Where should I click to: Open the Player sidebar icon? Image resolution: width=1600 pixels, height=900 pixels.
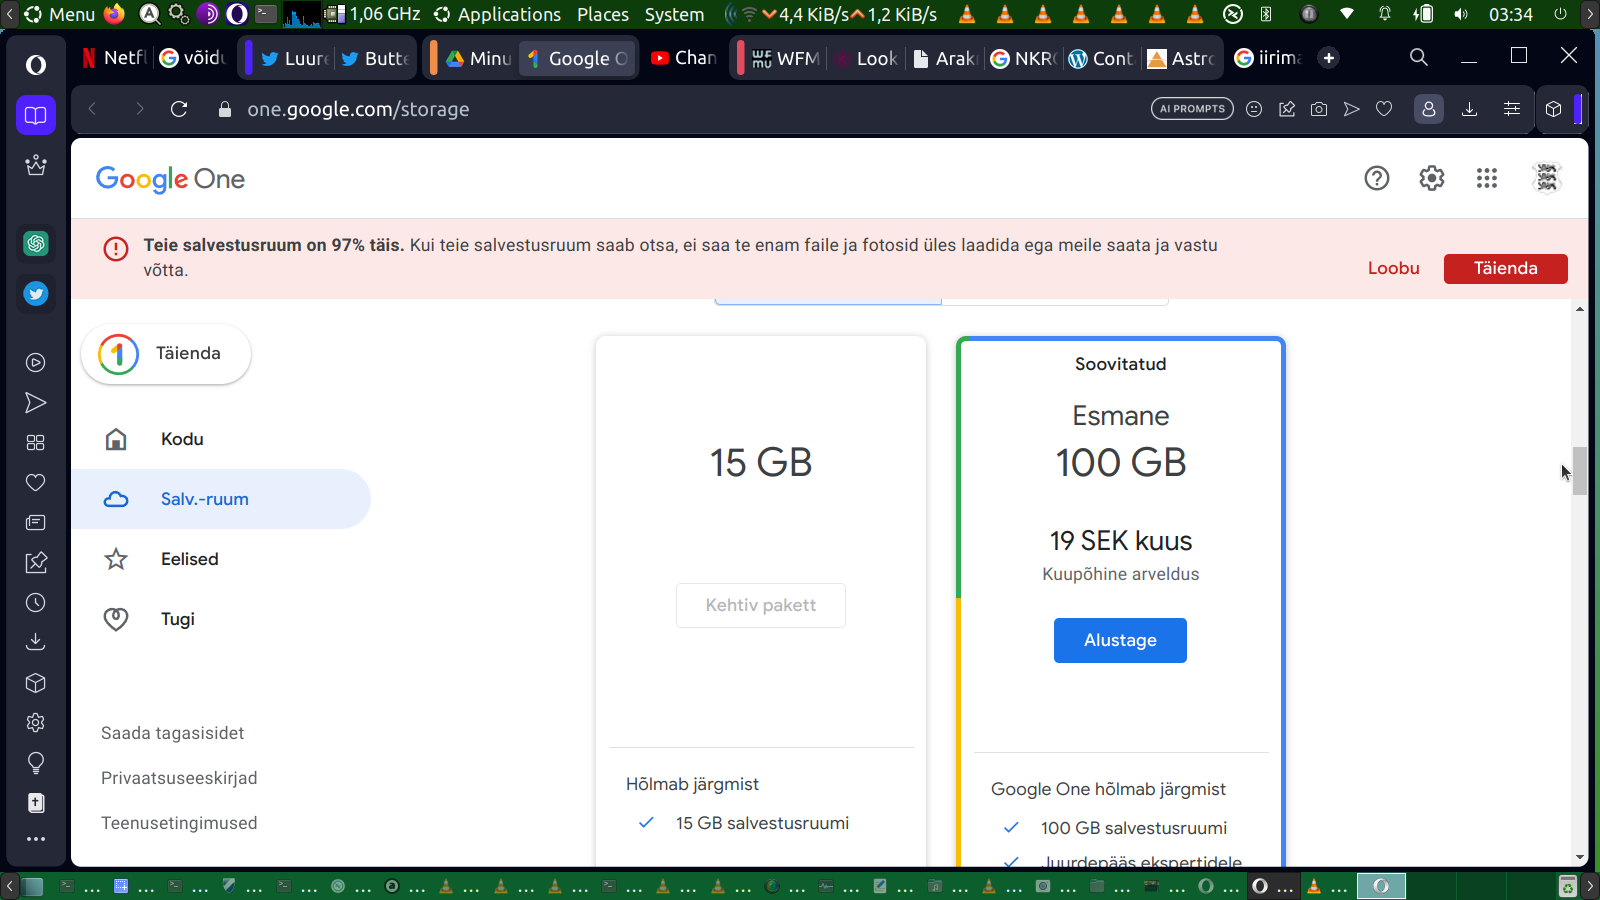coord(36,363)
